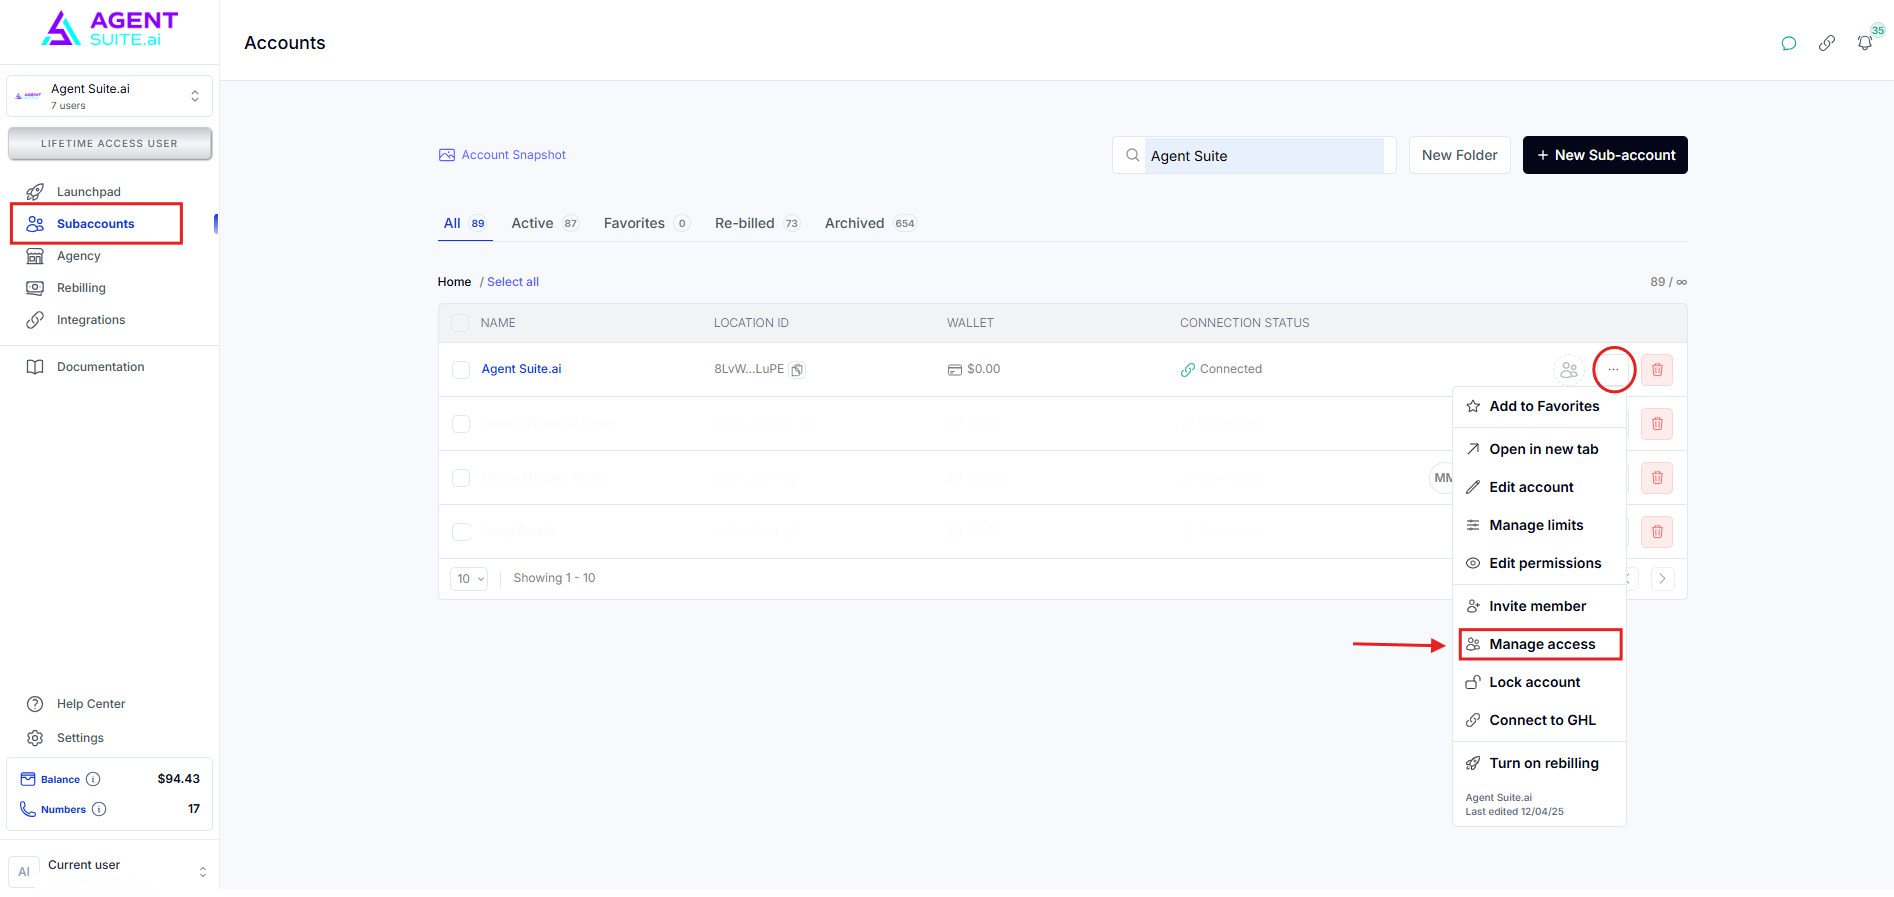Open Documentation in the sidebar
Screen dimensions: 1894x897
(100, 367)
